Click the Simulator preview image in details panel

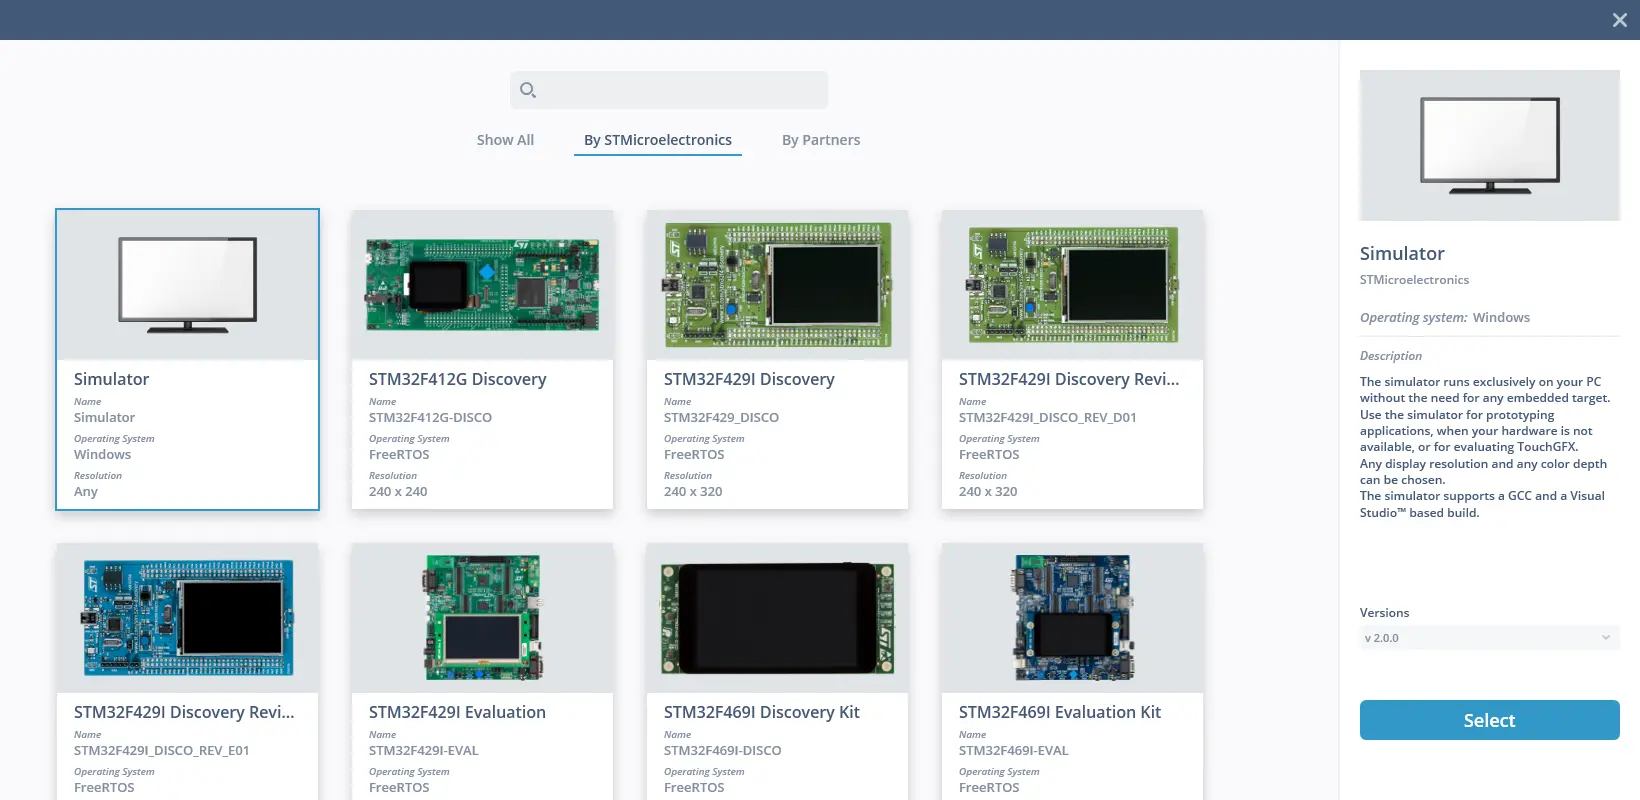[1489, 145]
